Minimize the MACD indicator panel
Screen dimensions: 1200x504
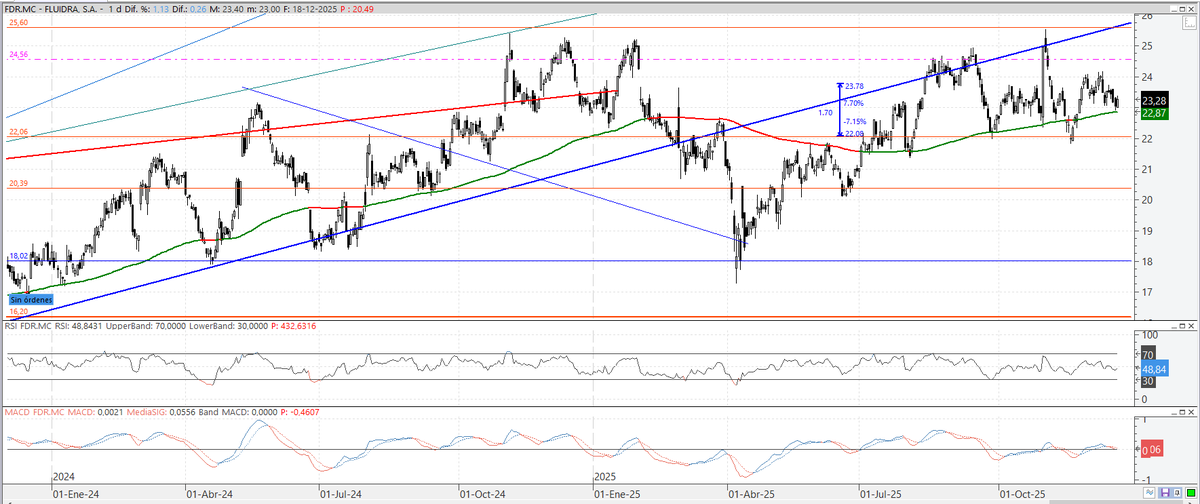point(1174,412)
